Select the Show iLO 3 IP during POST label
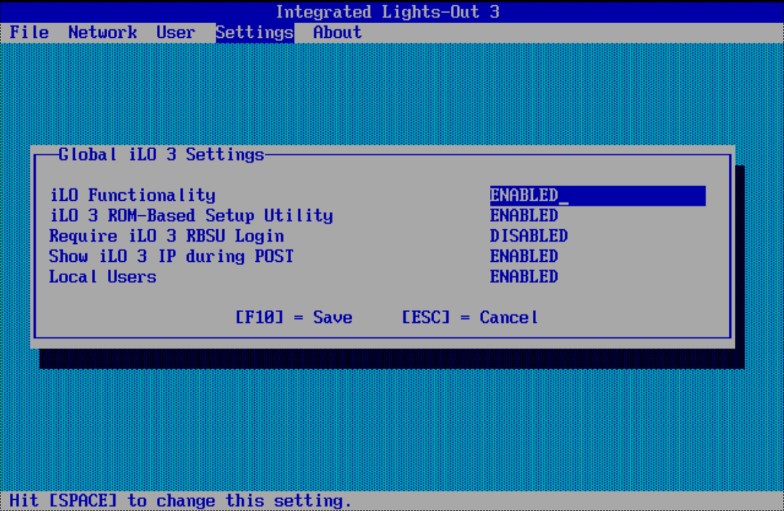The height and width of the screenshot is (511, 784). 171,256
